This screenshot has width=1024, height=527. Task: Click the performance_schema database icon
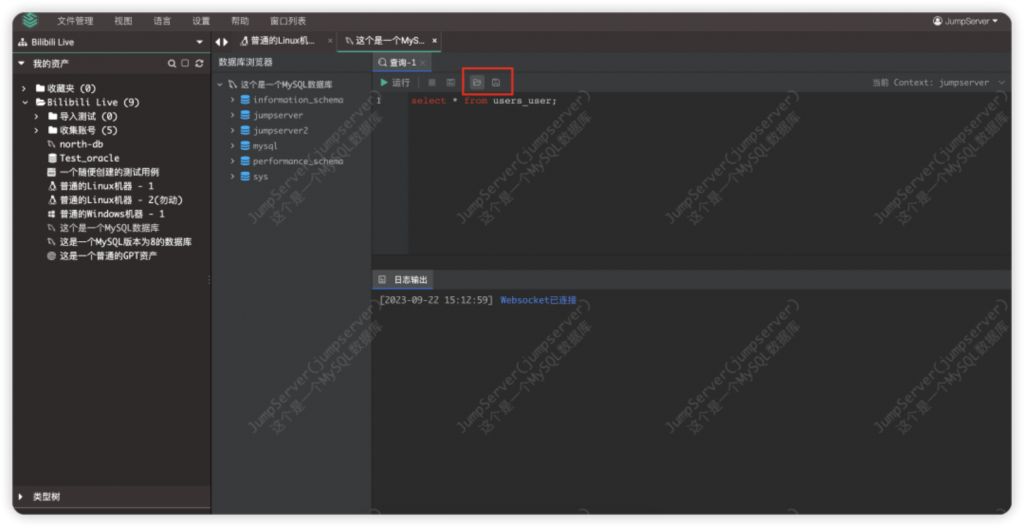[x=245, y=161]
